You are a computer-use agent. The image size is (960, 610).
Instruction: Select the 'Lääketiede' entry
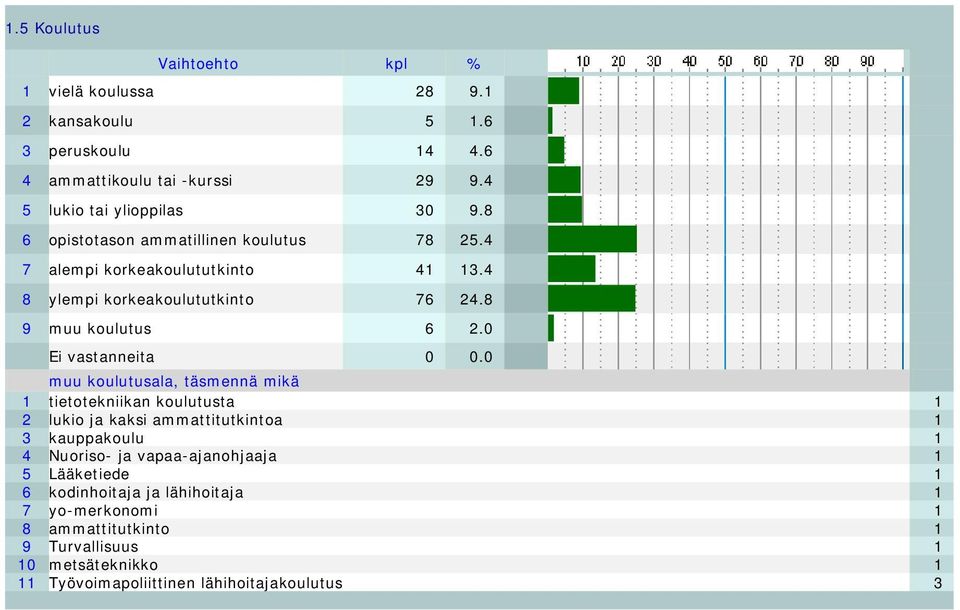[89, 474]
